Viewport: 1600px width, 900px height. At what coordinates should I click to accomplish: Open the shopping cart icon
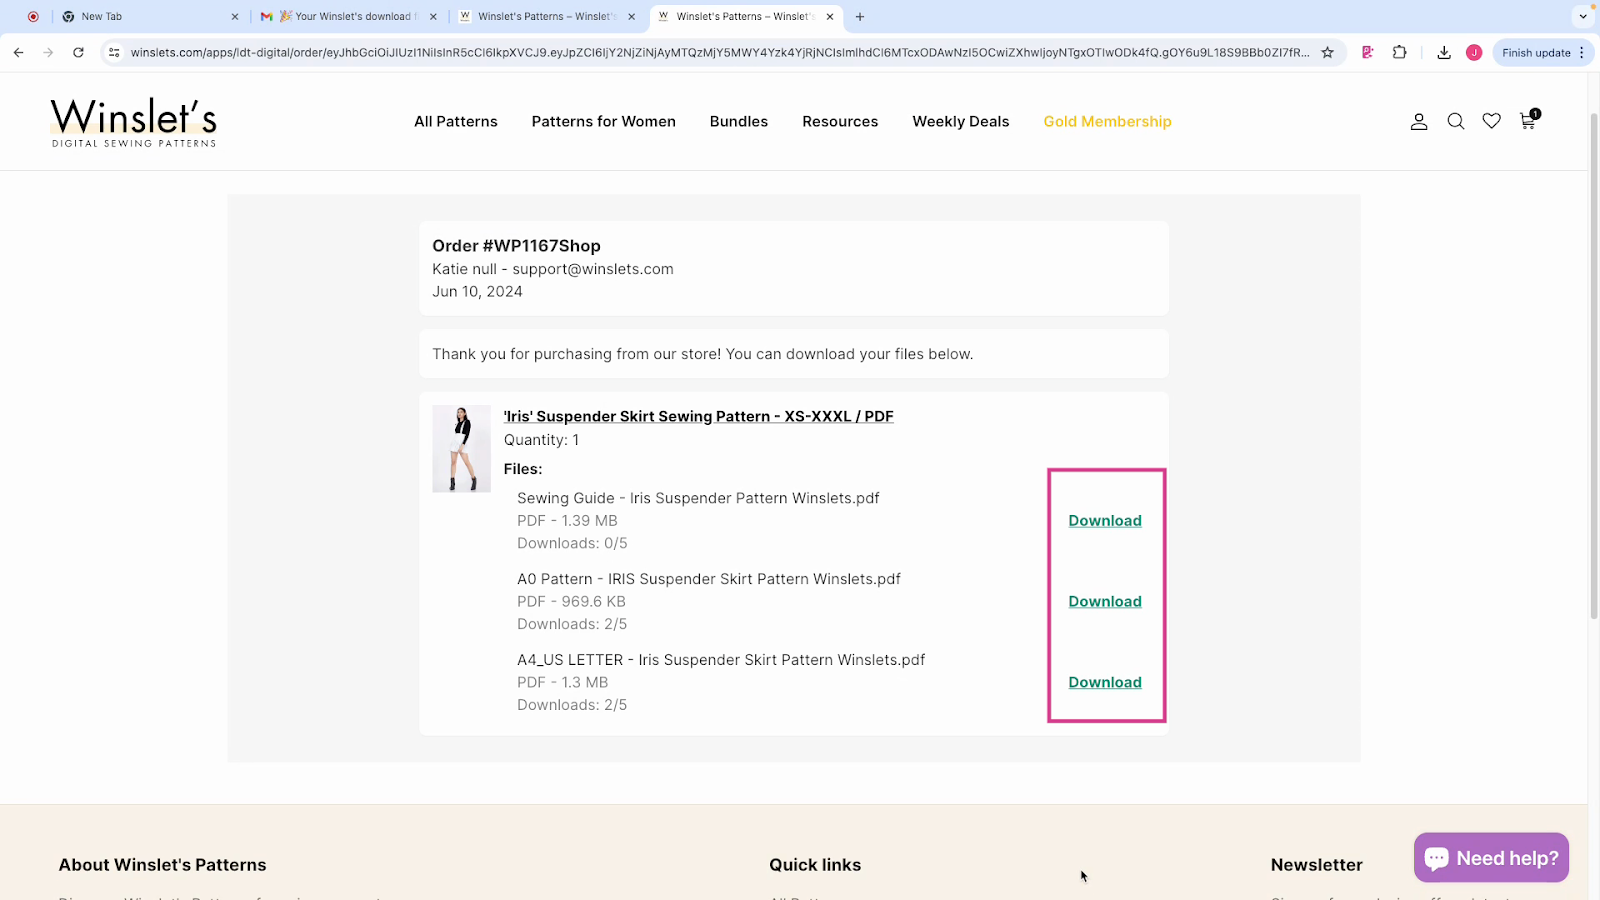click(x=1528, y=120)
